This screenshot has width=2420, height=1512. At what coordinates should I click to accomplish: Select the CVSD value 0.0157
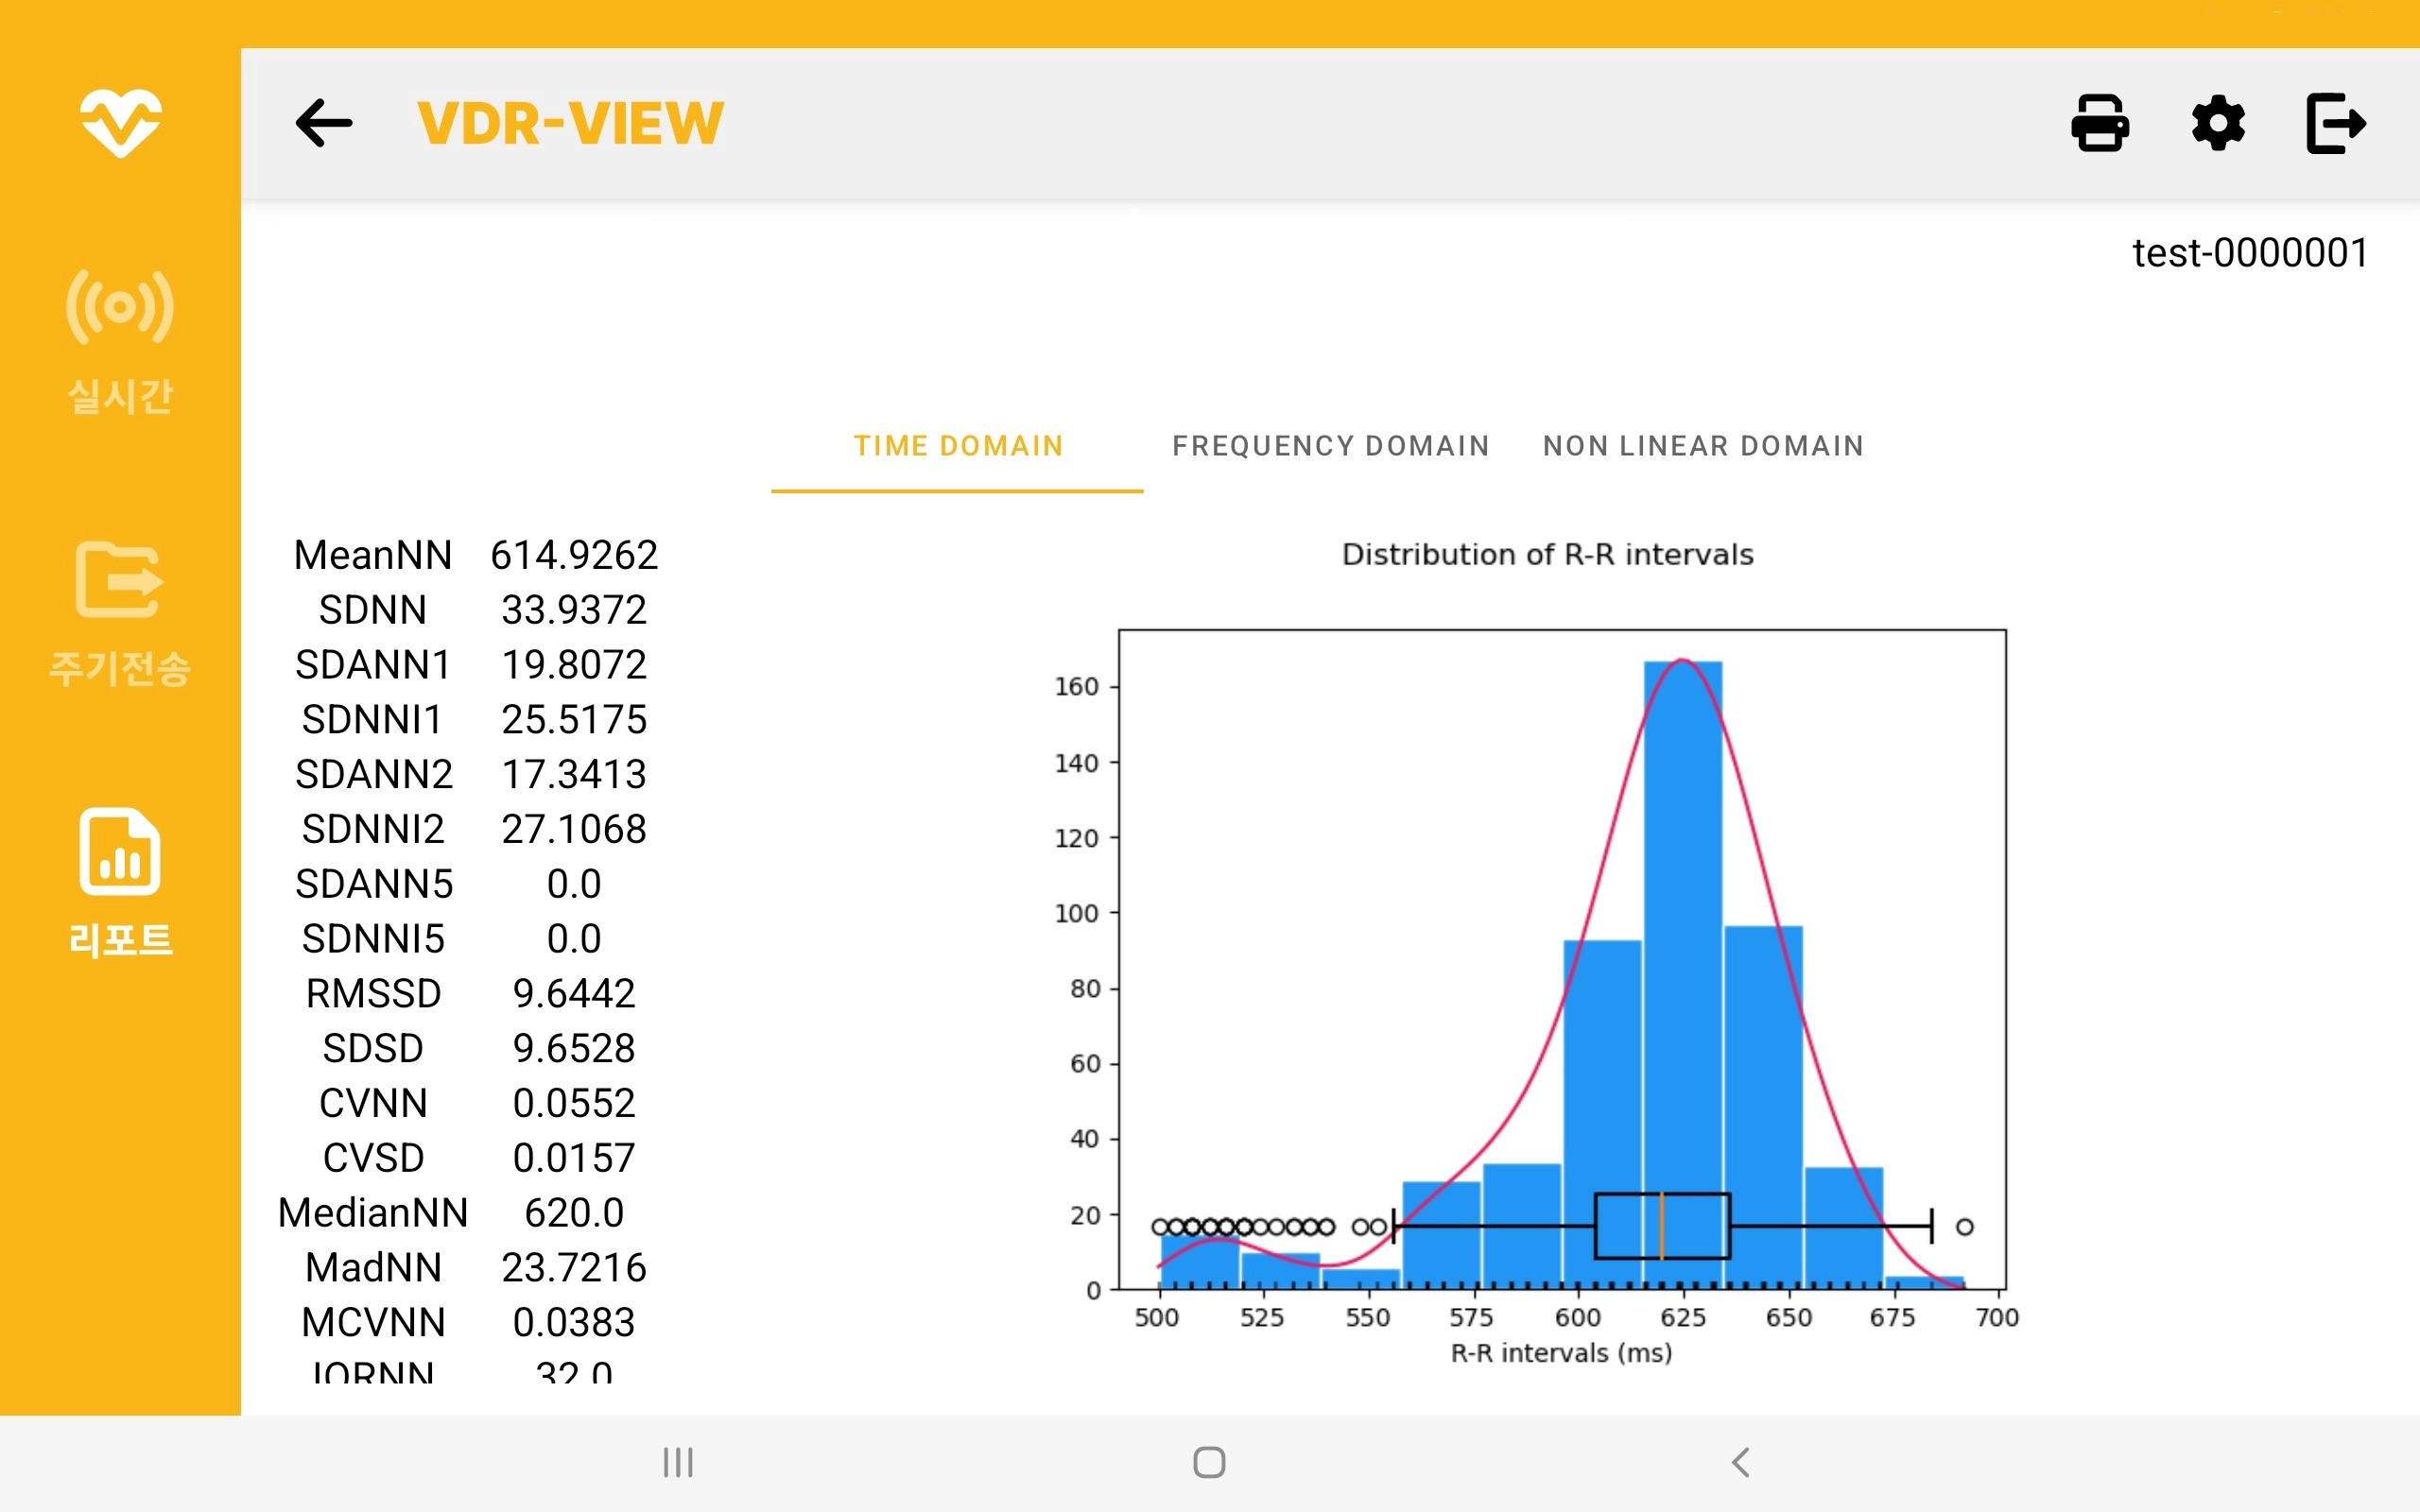[x=574, y=1159]
